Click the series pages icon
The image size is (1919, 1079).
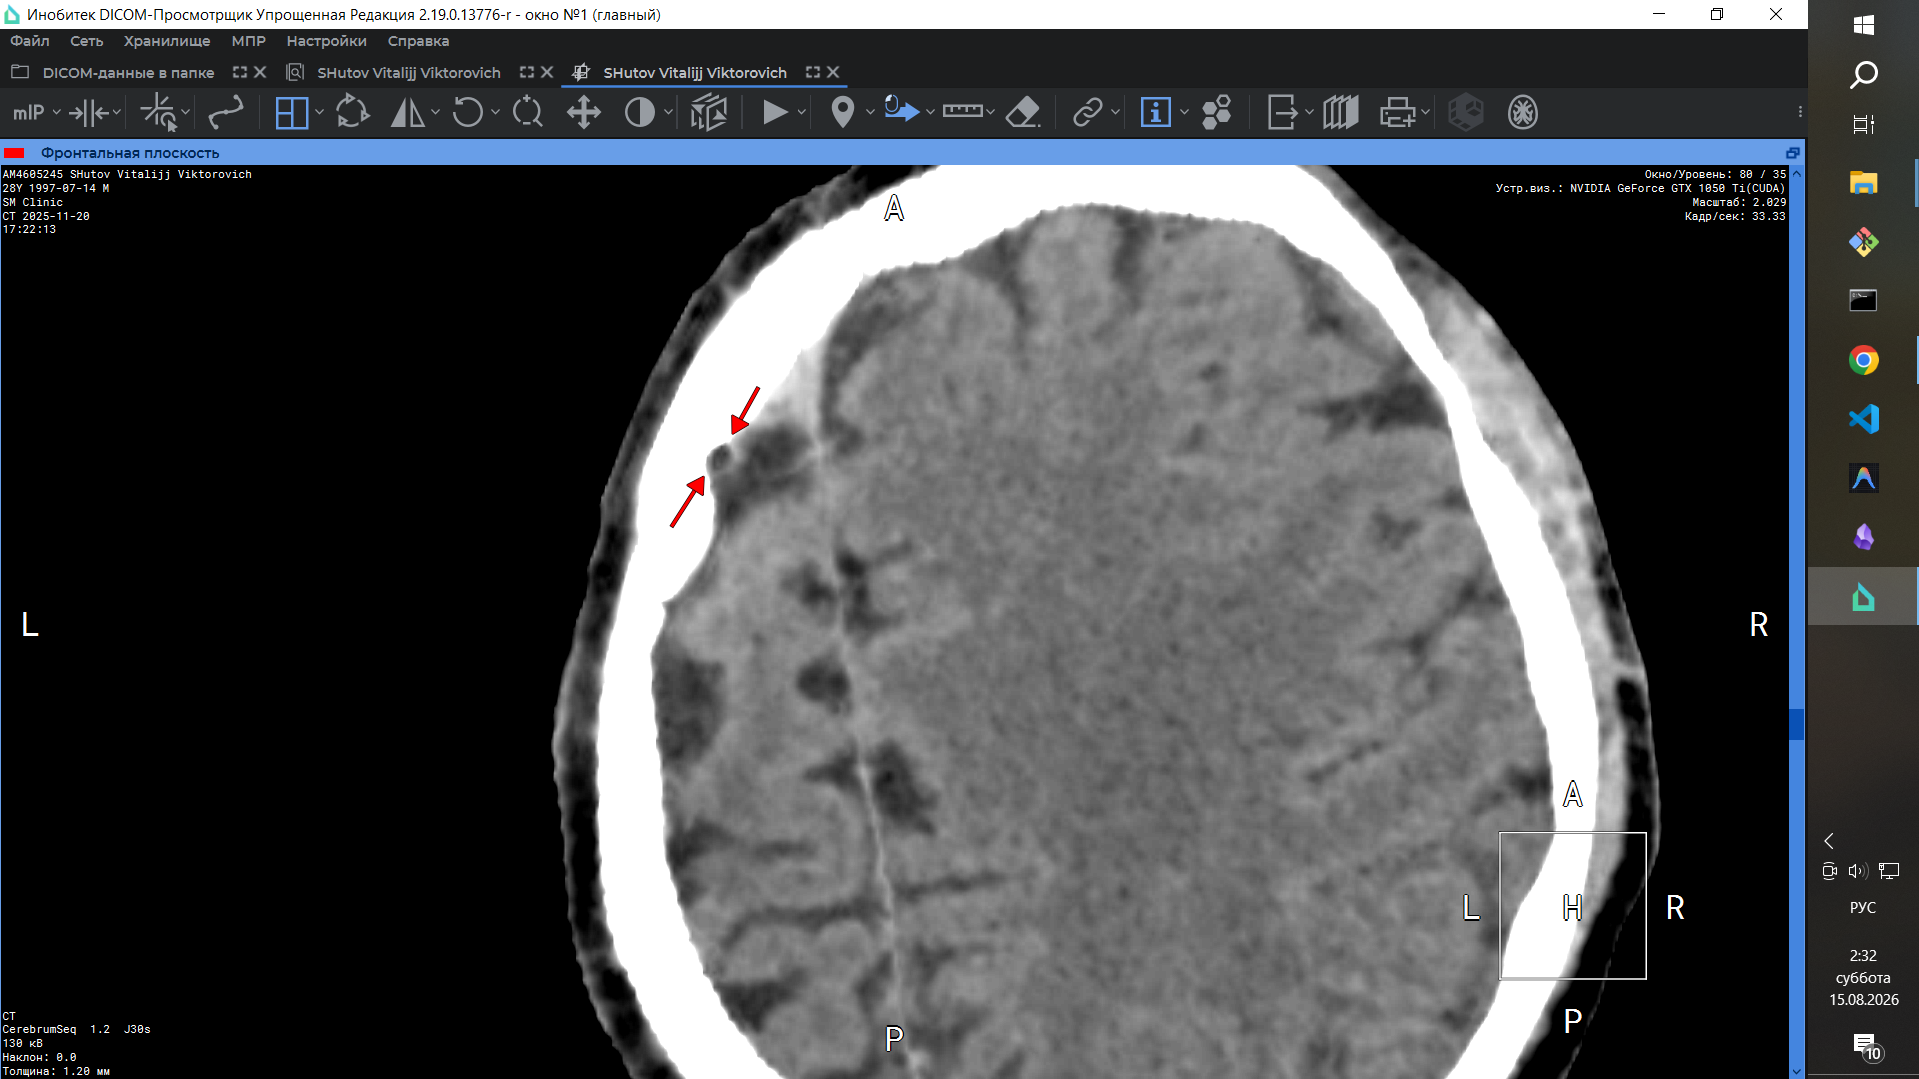point(1341,112)
